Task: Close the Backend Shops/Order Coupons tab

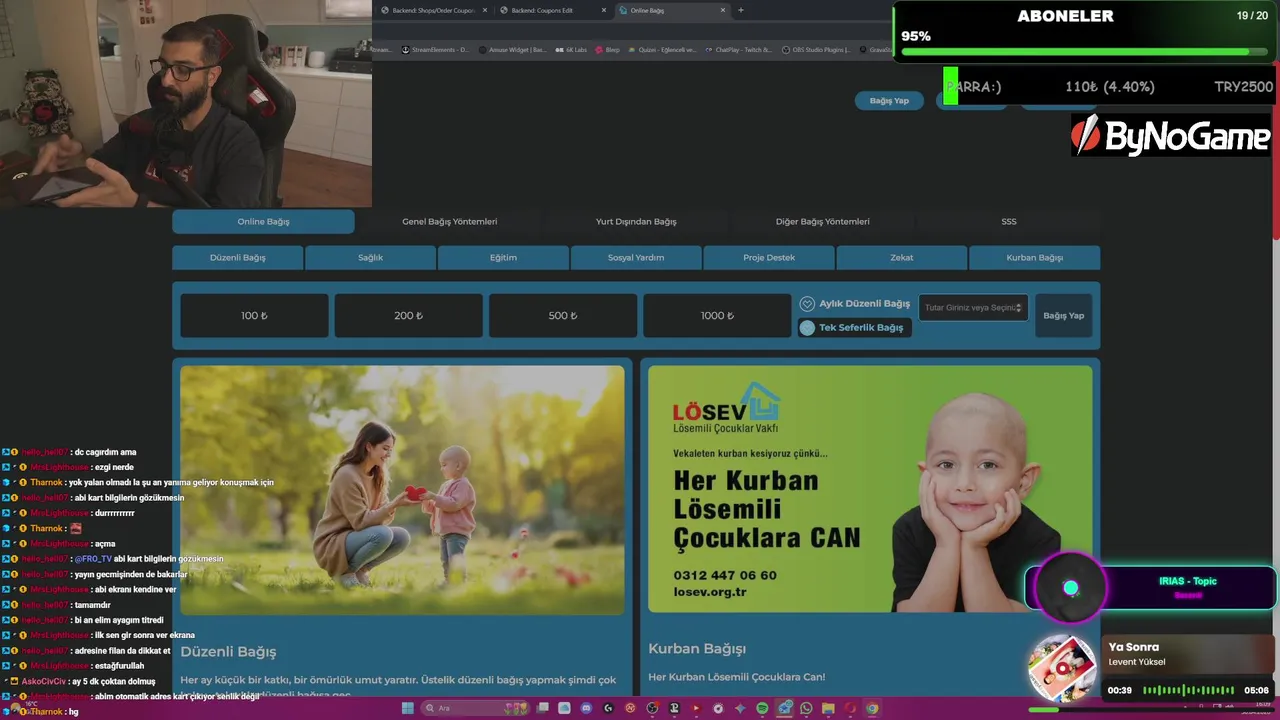Action: (485, 10)
